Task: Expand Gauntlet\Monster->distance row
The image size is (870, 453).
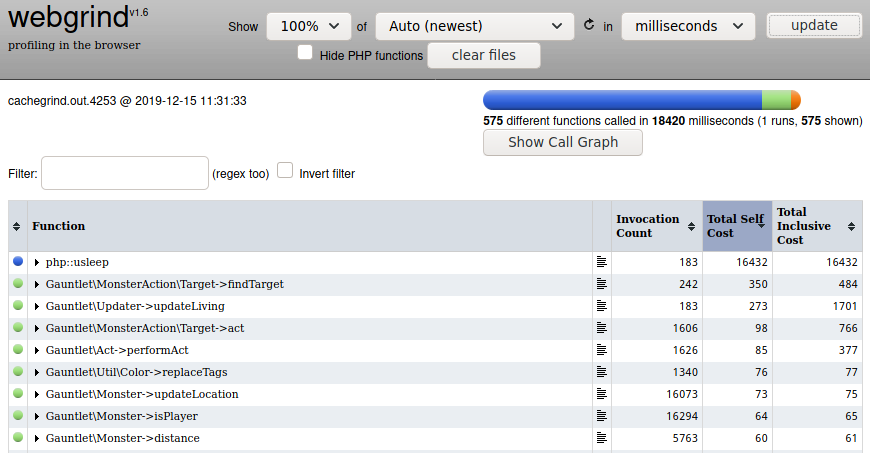Action: click(x=37, y=438)
